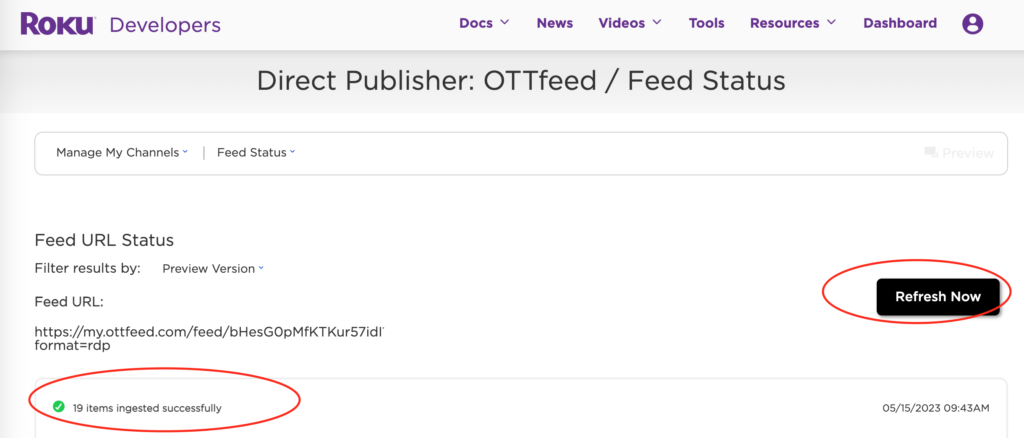Click the Refresh Now button

[x=938, y=297]
